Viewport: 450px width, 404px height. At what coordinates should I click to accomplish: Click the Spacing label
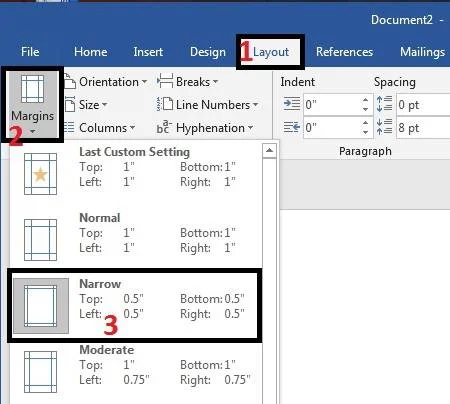click(x=395, y=82)
